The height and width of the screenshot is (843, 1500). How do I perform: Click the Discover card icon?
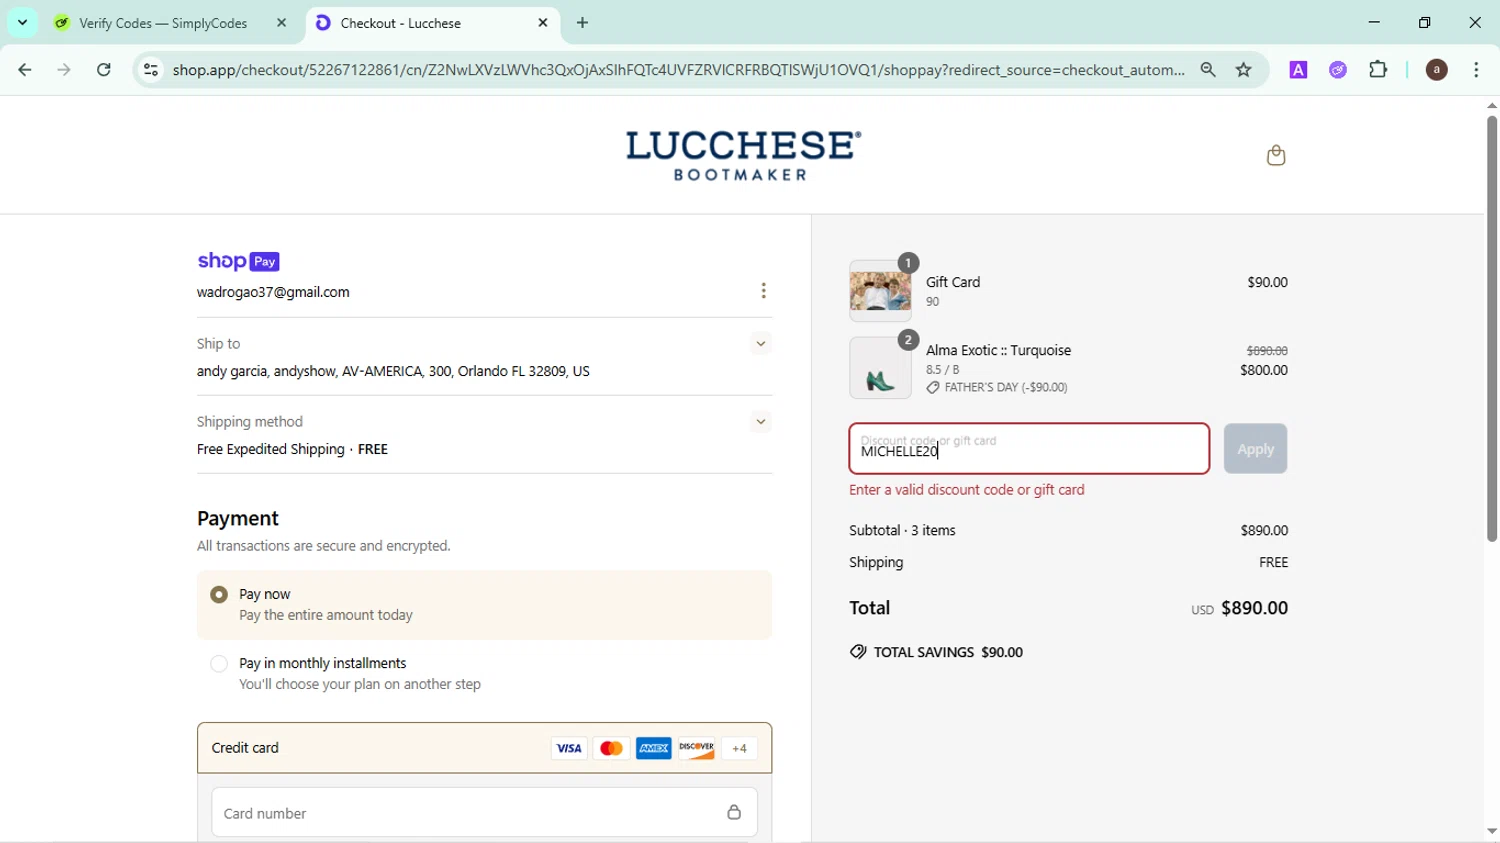point(697,749)
